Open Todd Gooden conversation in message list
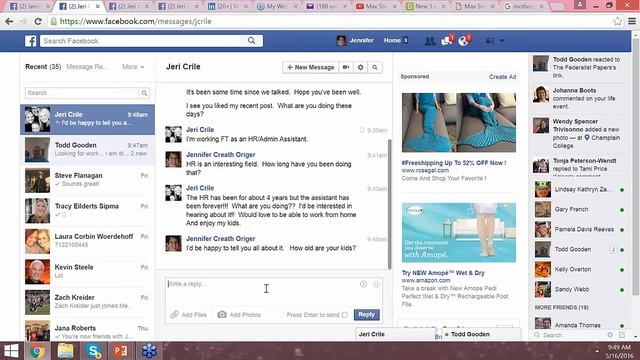This screenshot has height=360, width=640. 87,150
